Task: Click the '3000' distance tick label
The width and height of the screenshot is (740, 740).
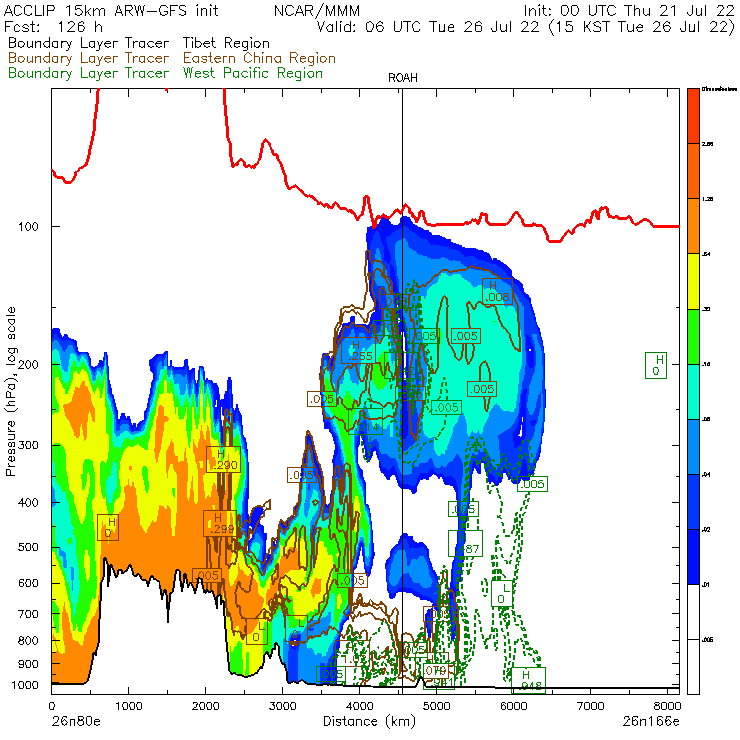Action: 282,706
